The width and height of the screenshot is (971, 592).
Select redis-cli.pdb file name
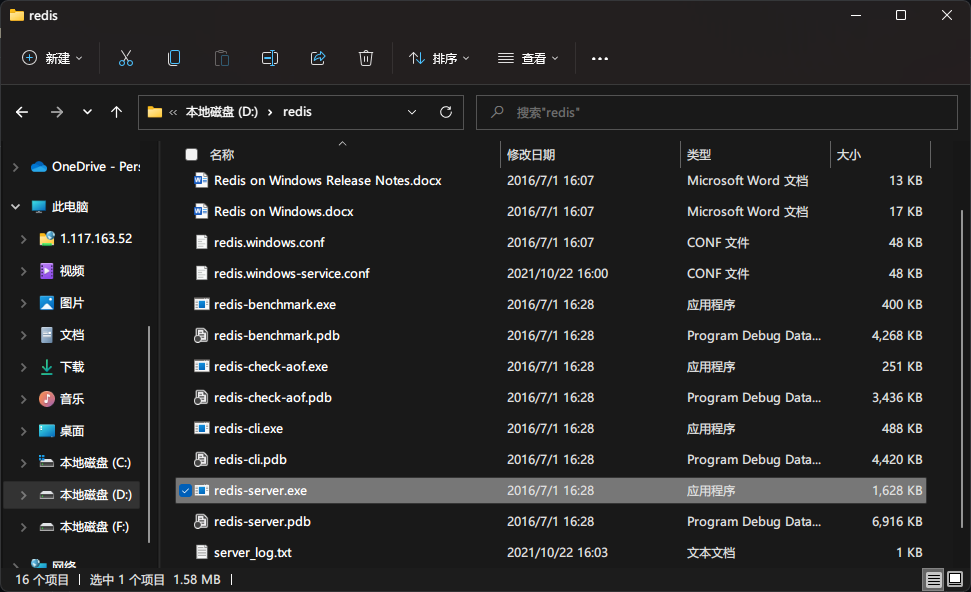tap(250, 459)
